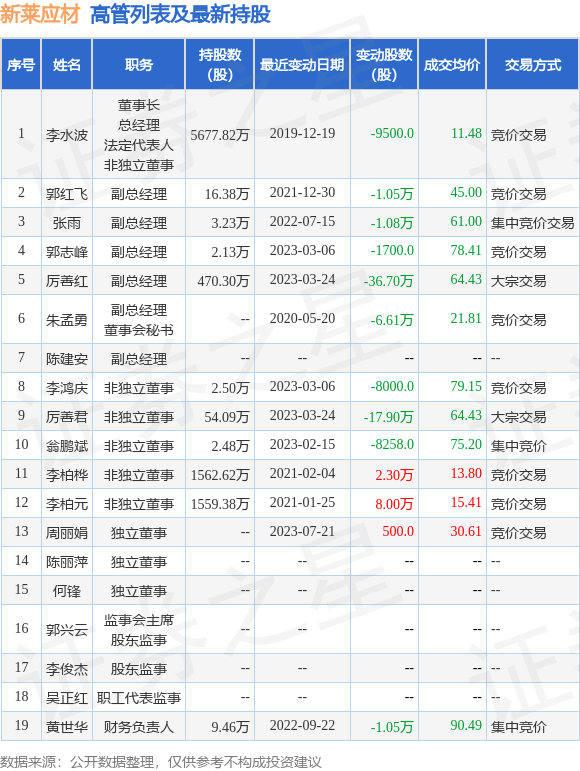Click the name 黄世华

(x=67, y=727)
